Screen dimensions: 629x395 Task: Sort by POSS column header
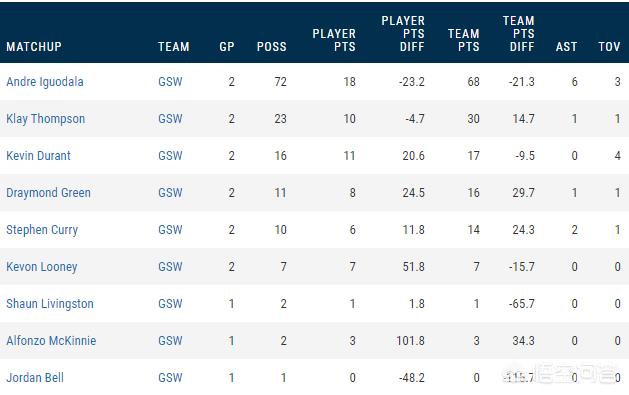pos(272,47)
